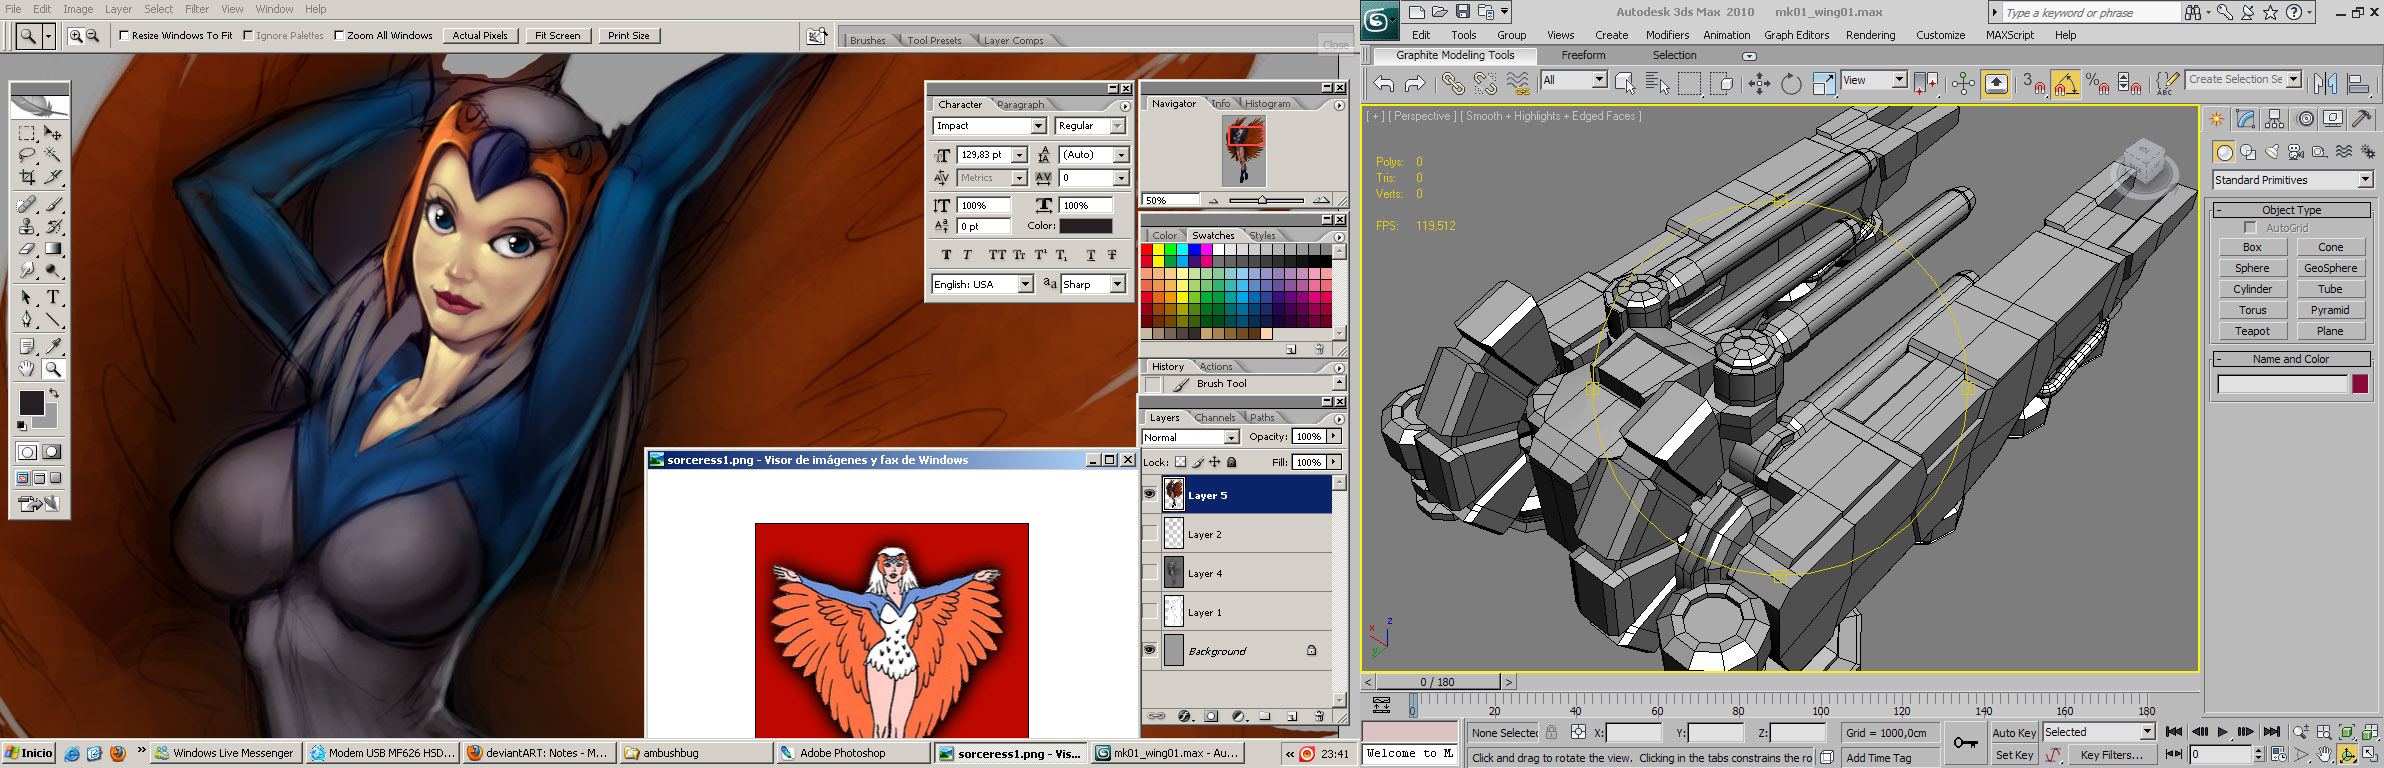2384x768 pixels.
Task: Select the Clone Stamp tool
Action: 27,226
